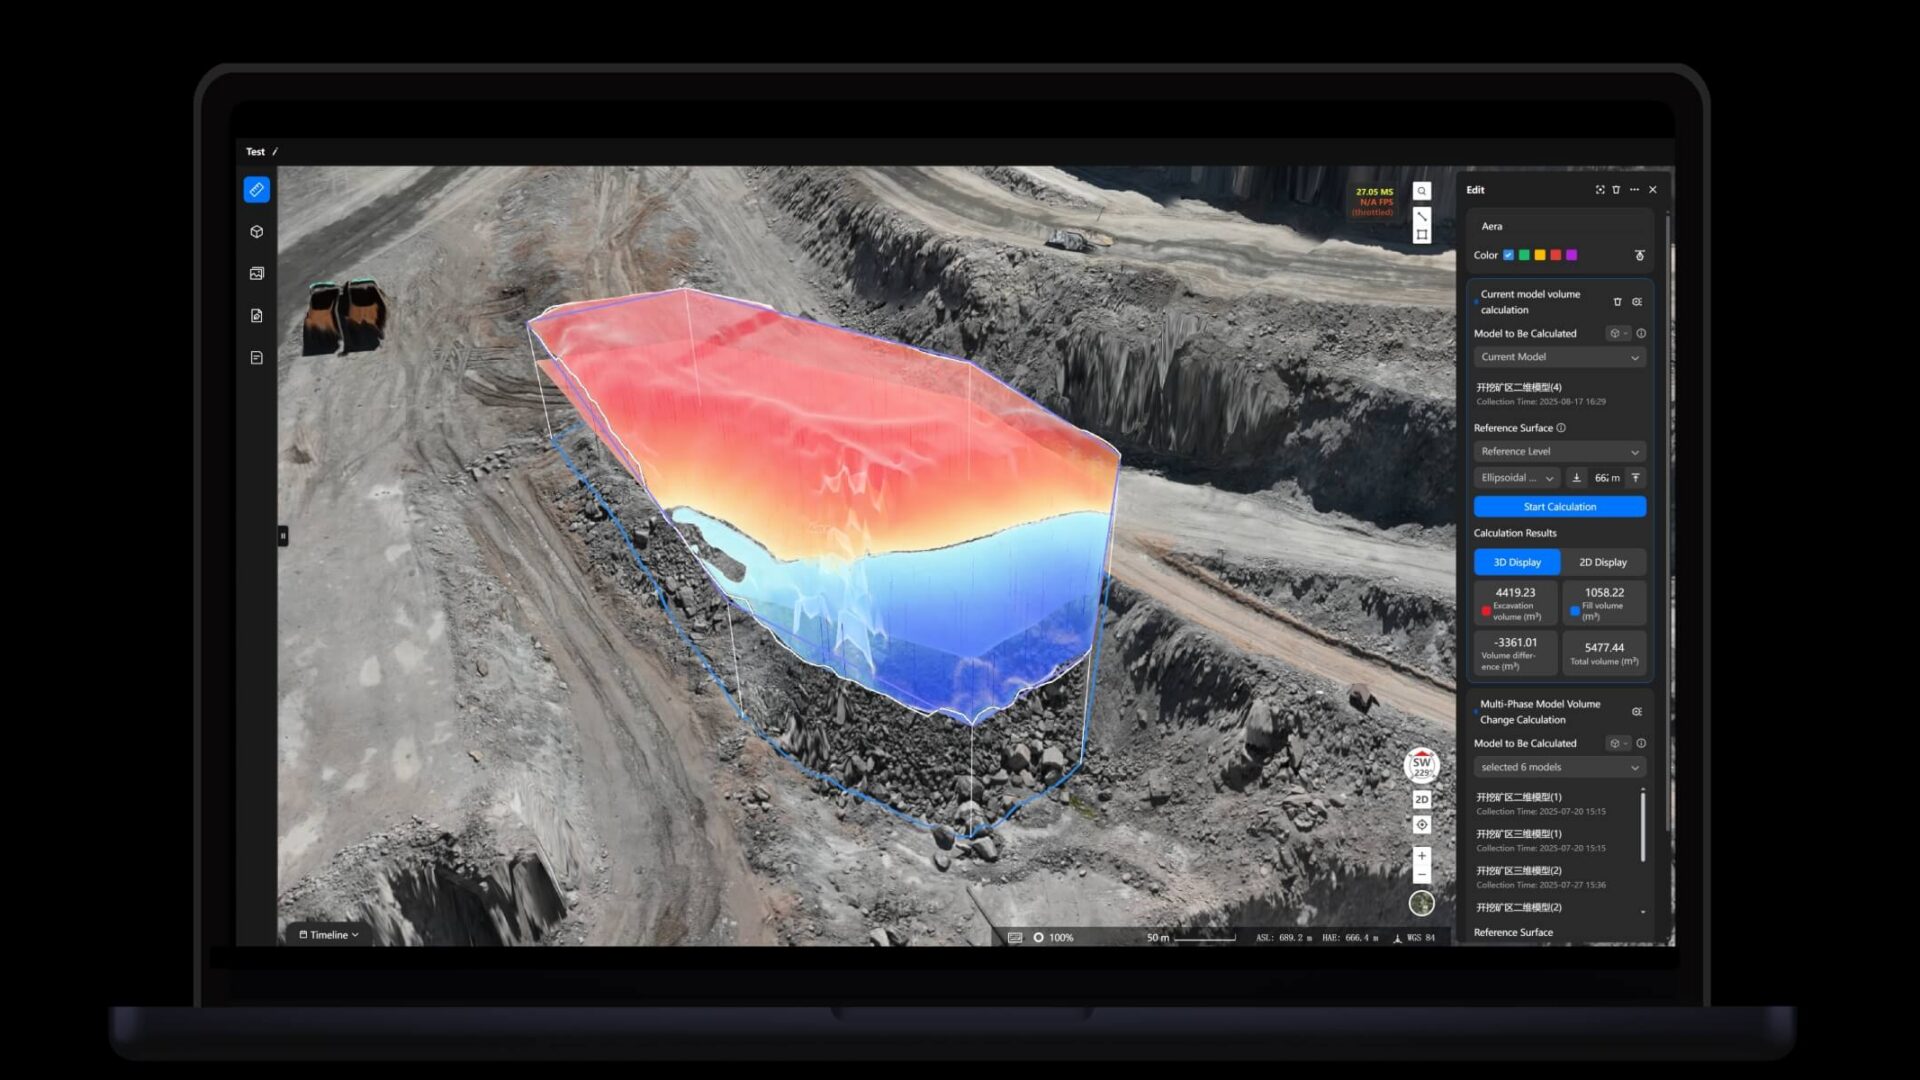Pick the green color swatch
The width and height of the screenshot is (1920, 1080).
point(1524,255)
